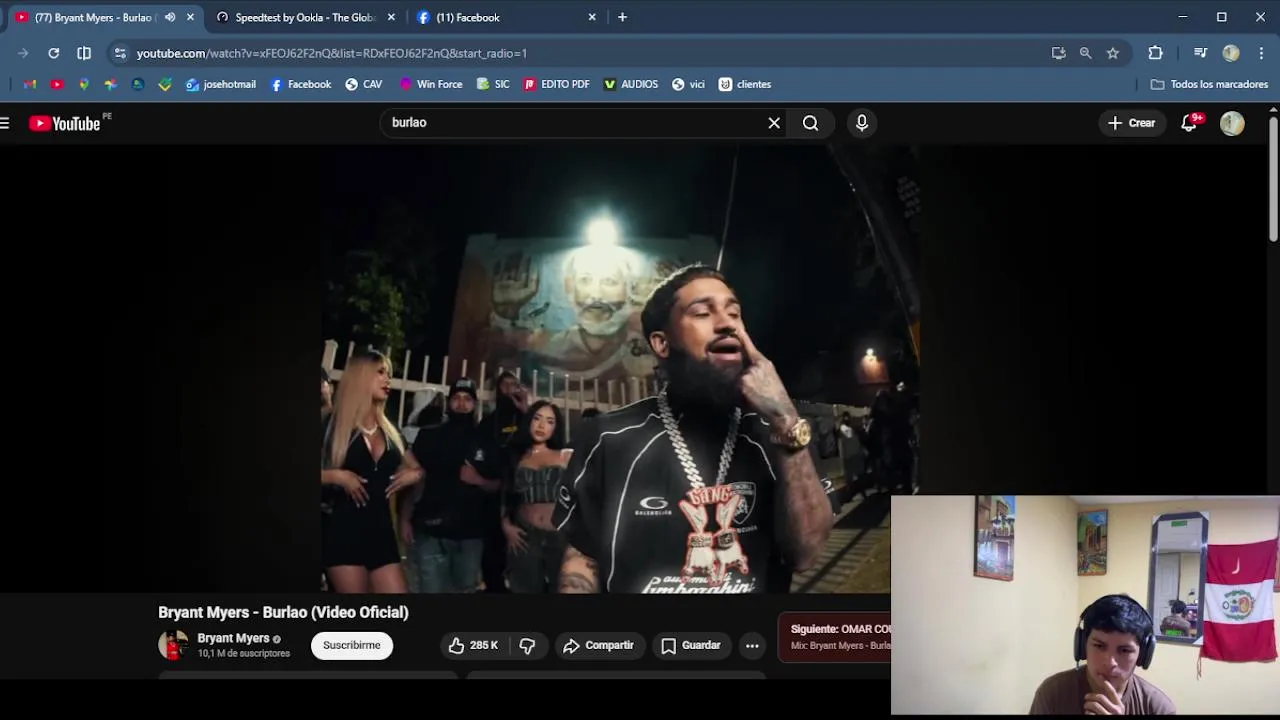
Task: Open the Facebook bookmark
Action: (301, 84)
